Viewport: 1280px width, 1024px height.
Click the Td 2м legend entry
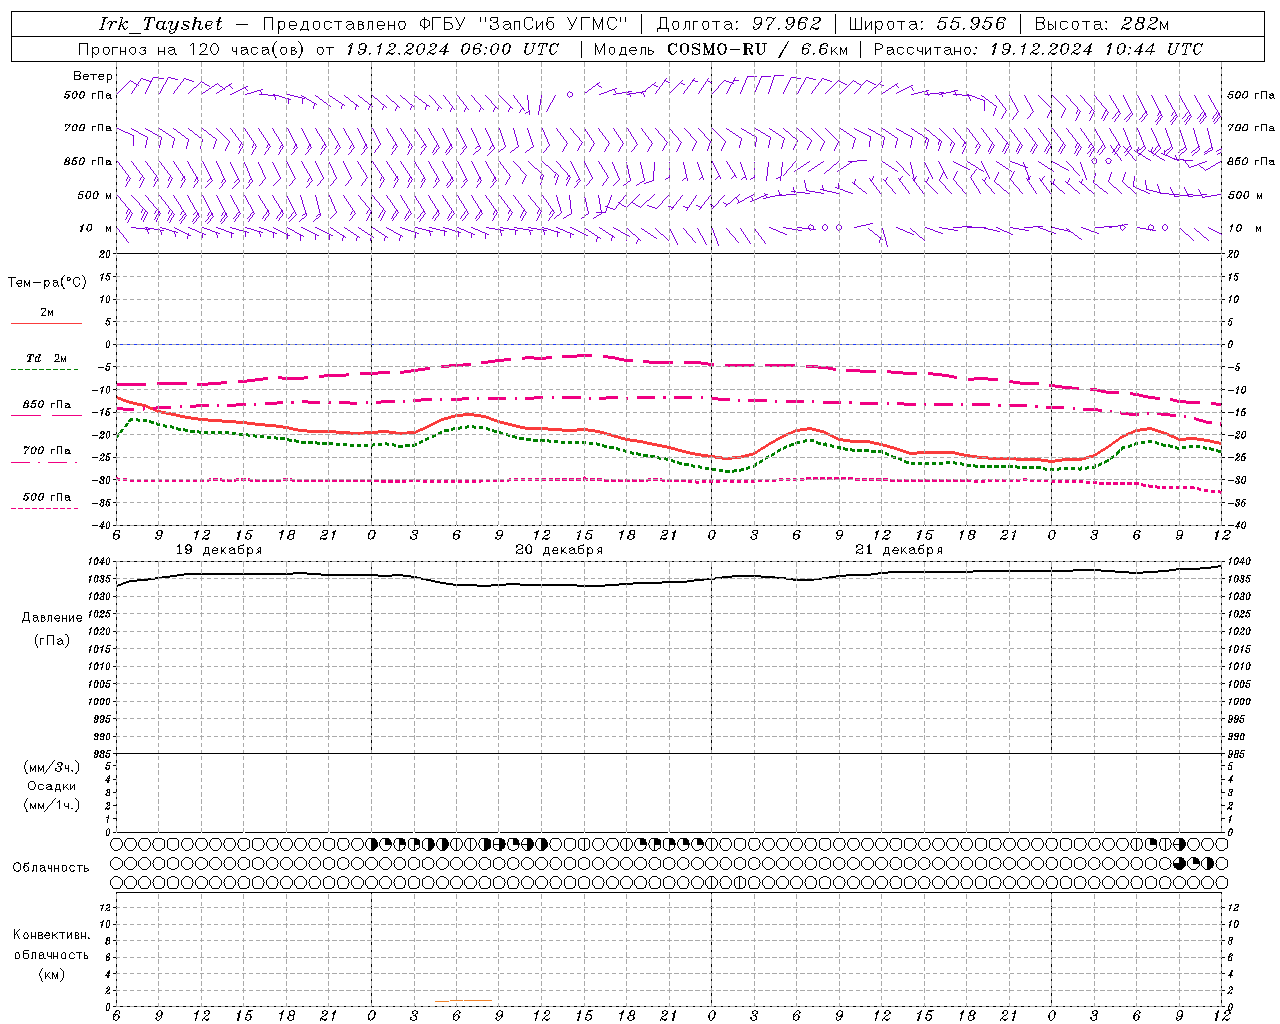[47, 358]
